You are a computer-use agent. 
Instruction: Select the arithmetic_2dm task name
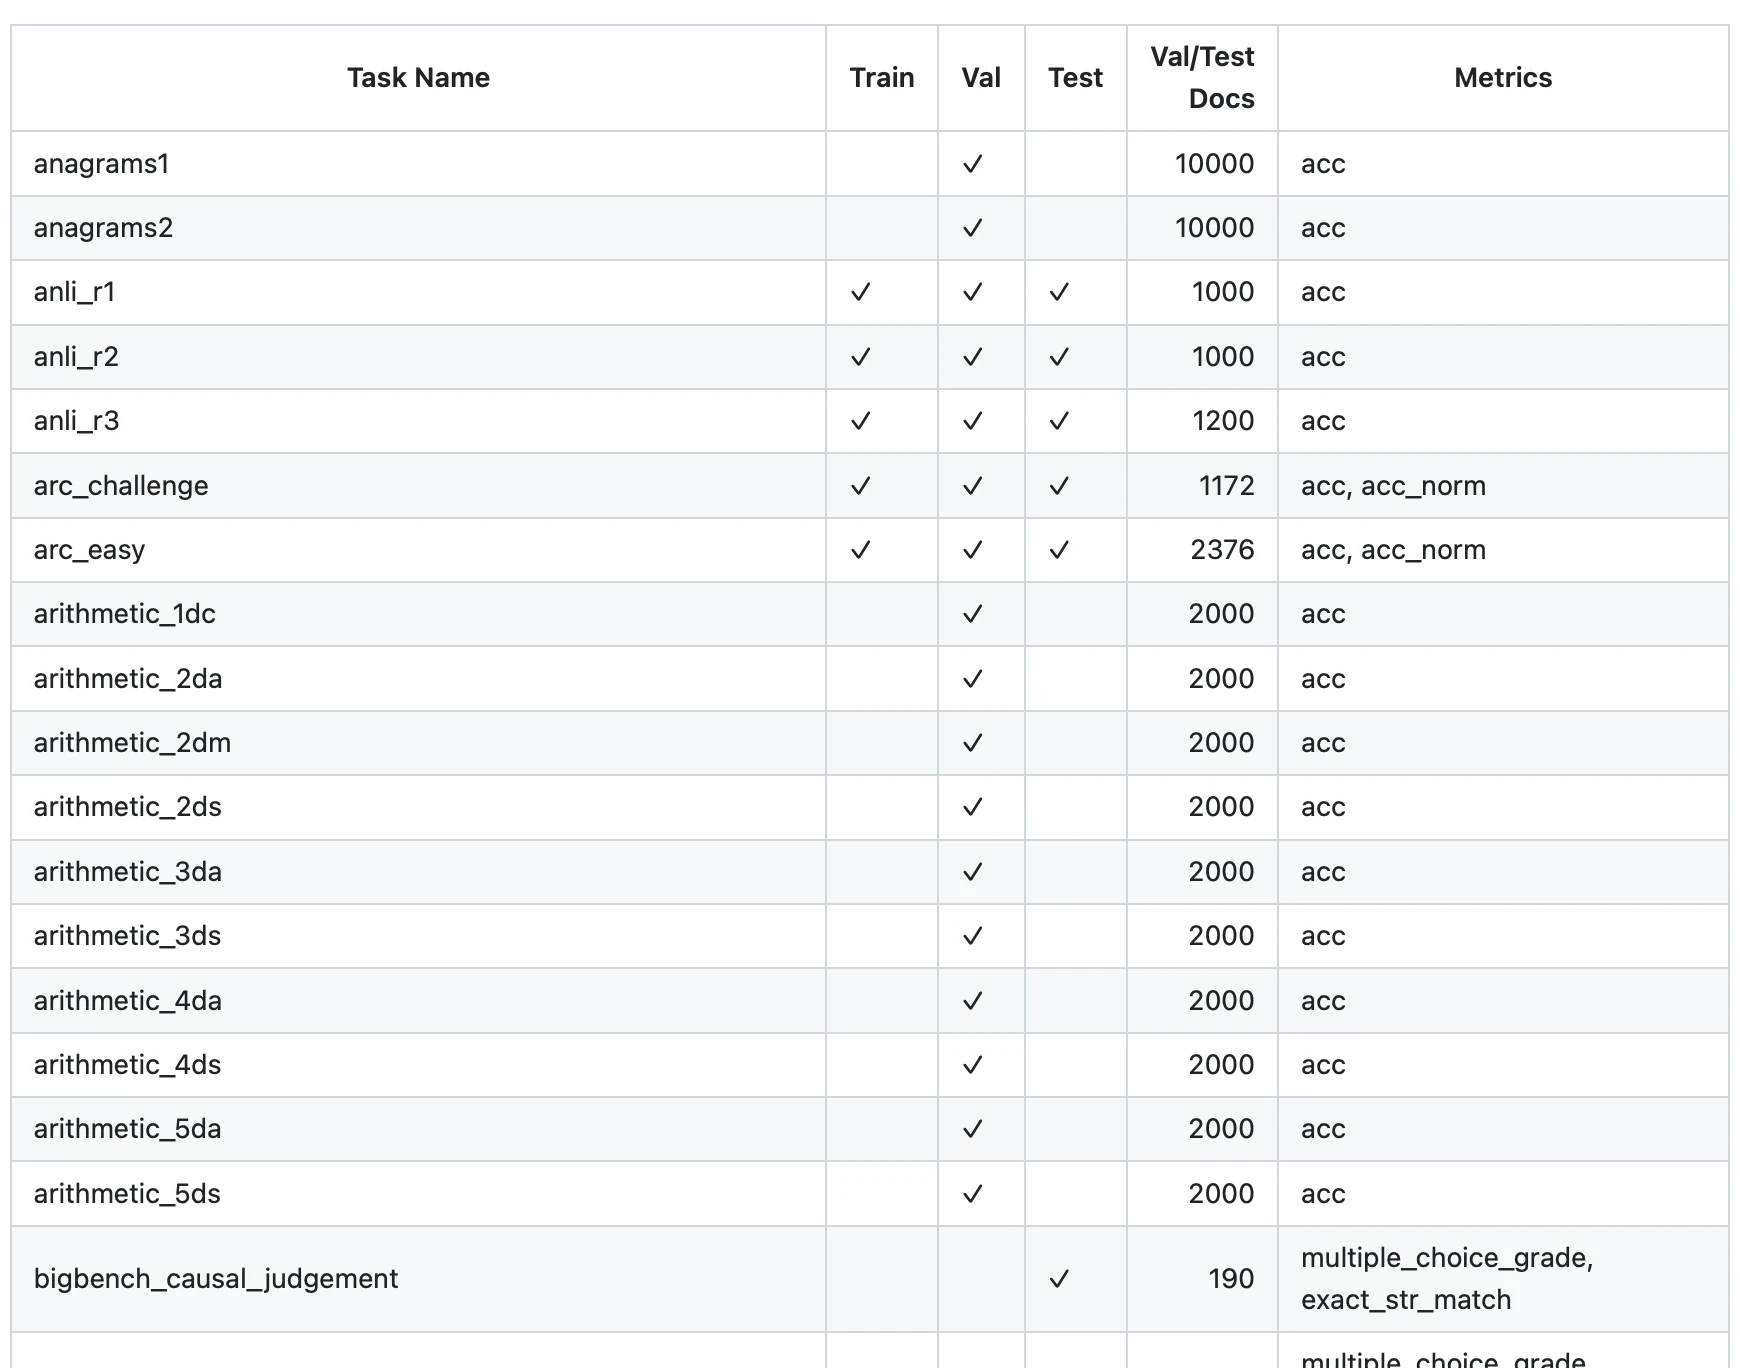click(x=132, y=743)
